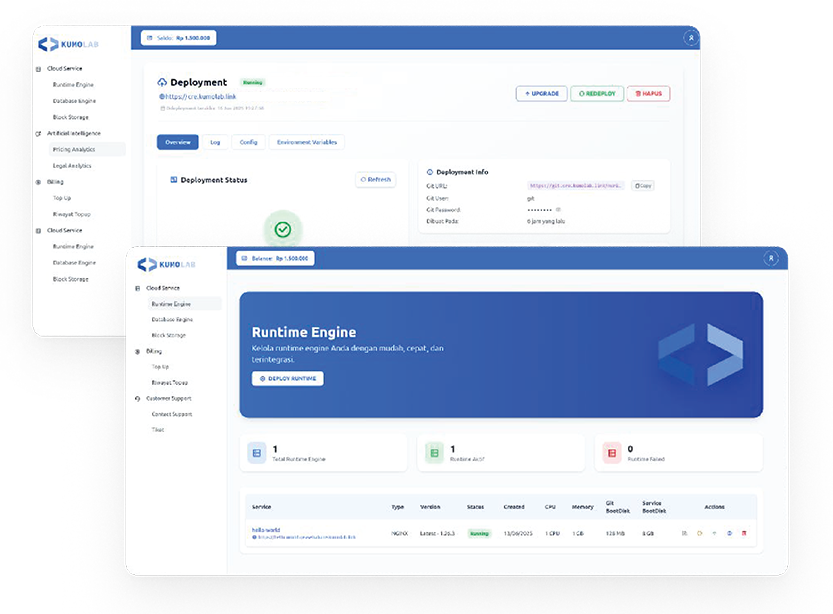Screen dimensions: 833x614
Task: Click the orange restart icon in Actions column
Action: pos(700,533)
